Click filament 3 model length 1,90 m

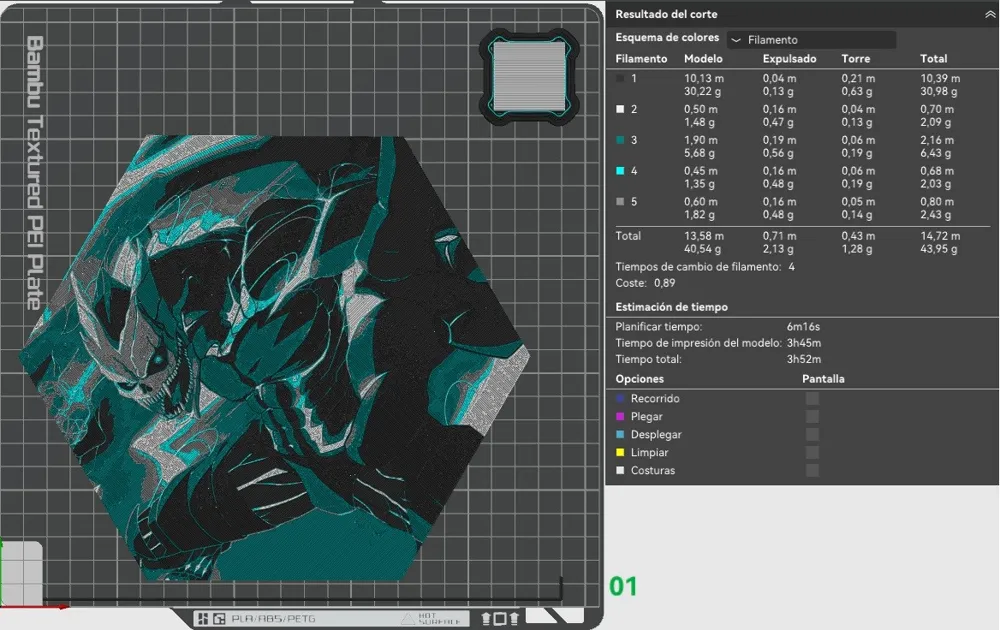coord(700,140)
